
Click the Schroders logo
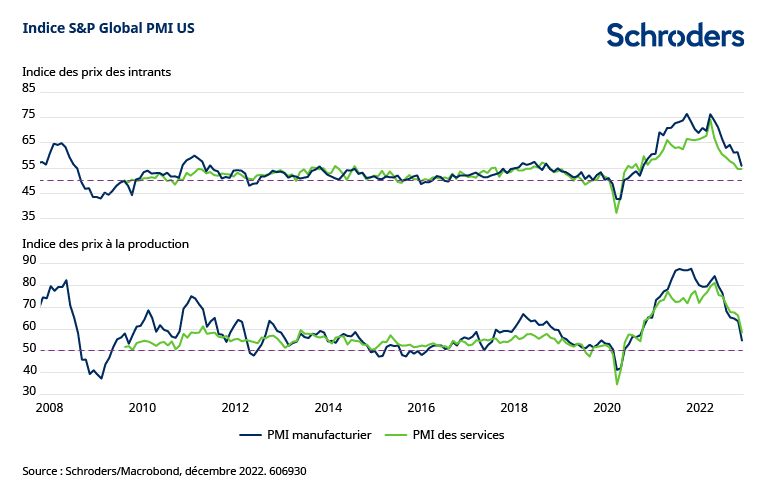[x=675, y=35]
